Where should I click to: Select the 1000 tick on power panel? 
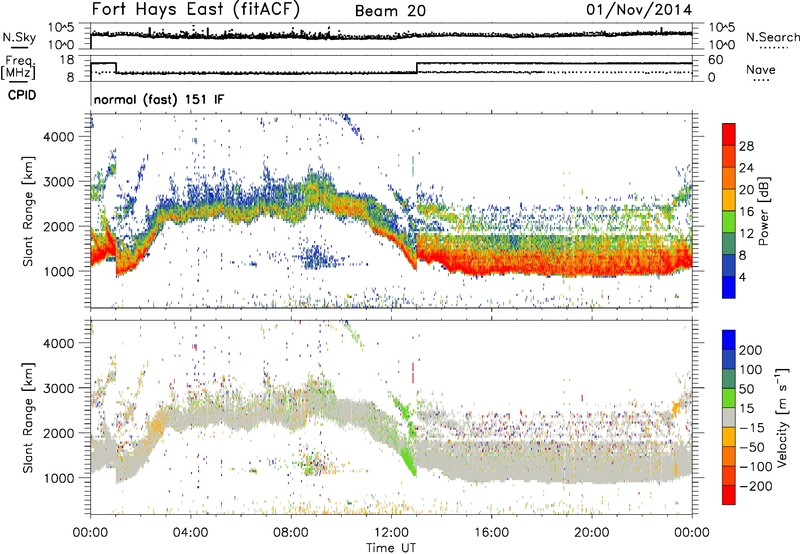point(58,271)
